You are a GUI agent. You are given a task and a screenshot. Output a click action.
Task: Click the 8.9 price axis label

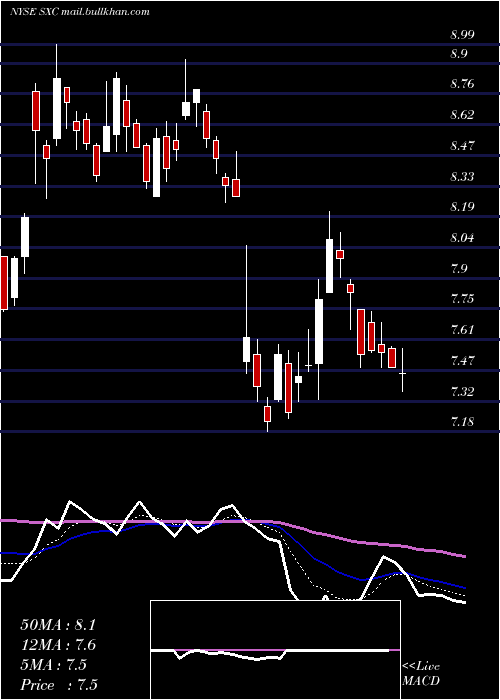coord(459,54)
